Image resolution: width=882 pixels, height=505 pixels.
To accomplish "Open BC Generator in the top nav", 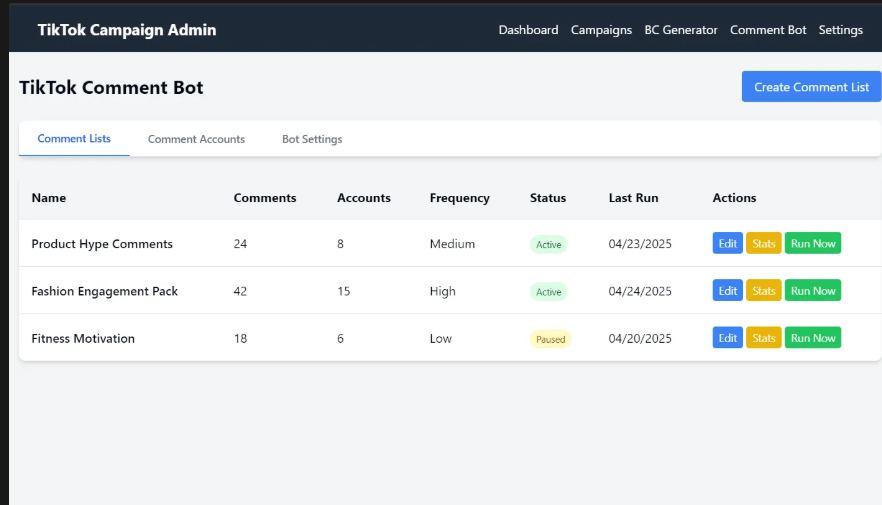I will coord(680,30).
